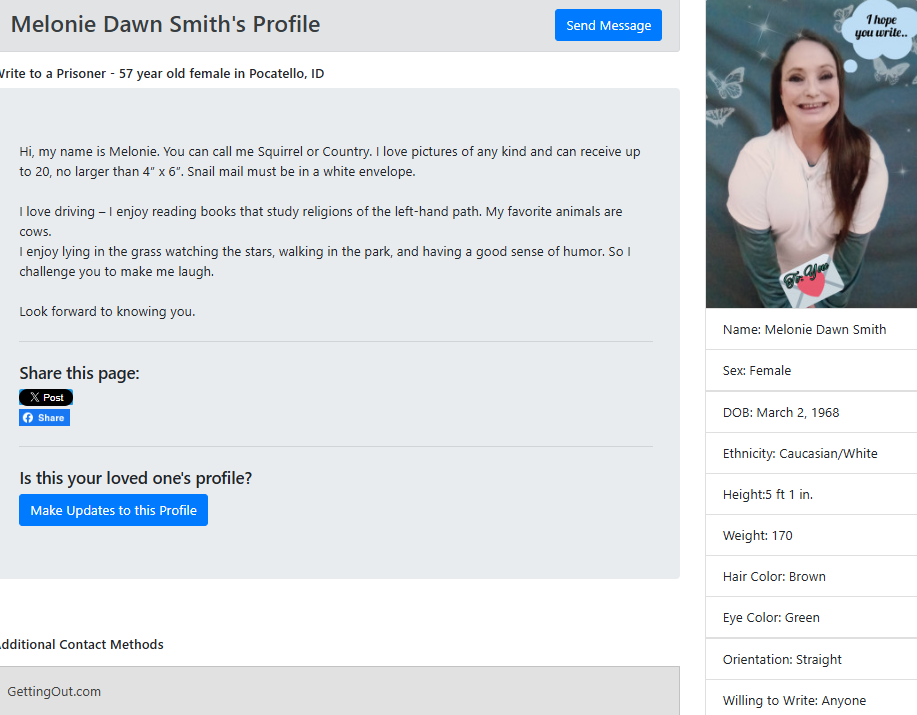This screenshot has width=917, height=715.
Task: Click the Send Message button
Action: click(608, 25)
